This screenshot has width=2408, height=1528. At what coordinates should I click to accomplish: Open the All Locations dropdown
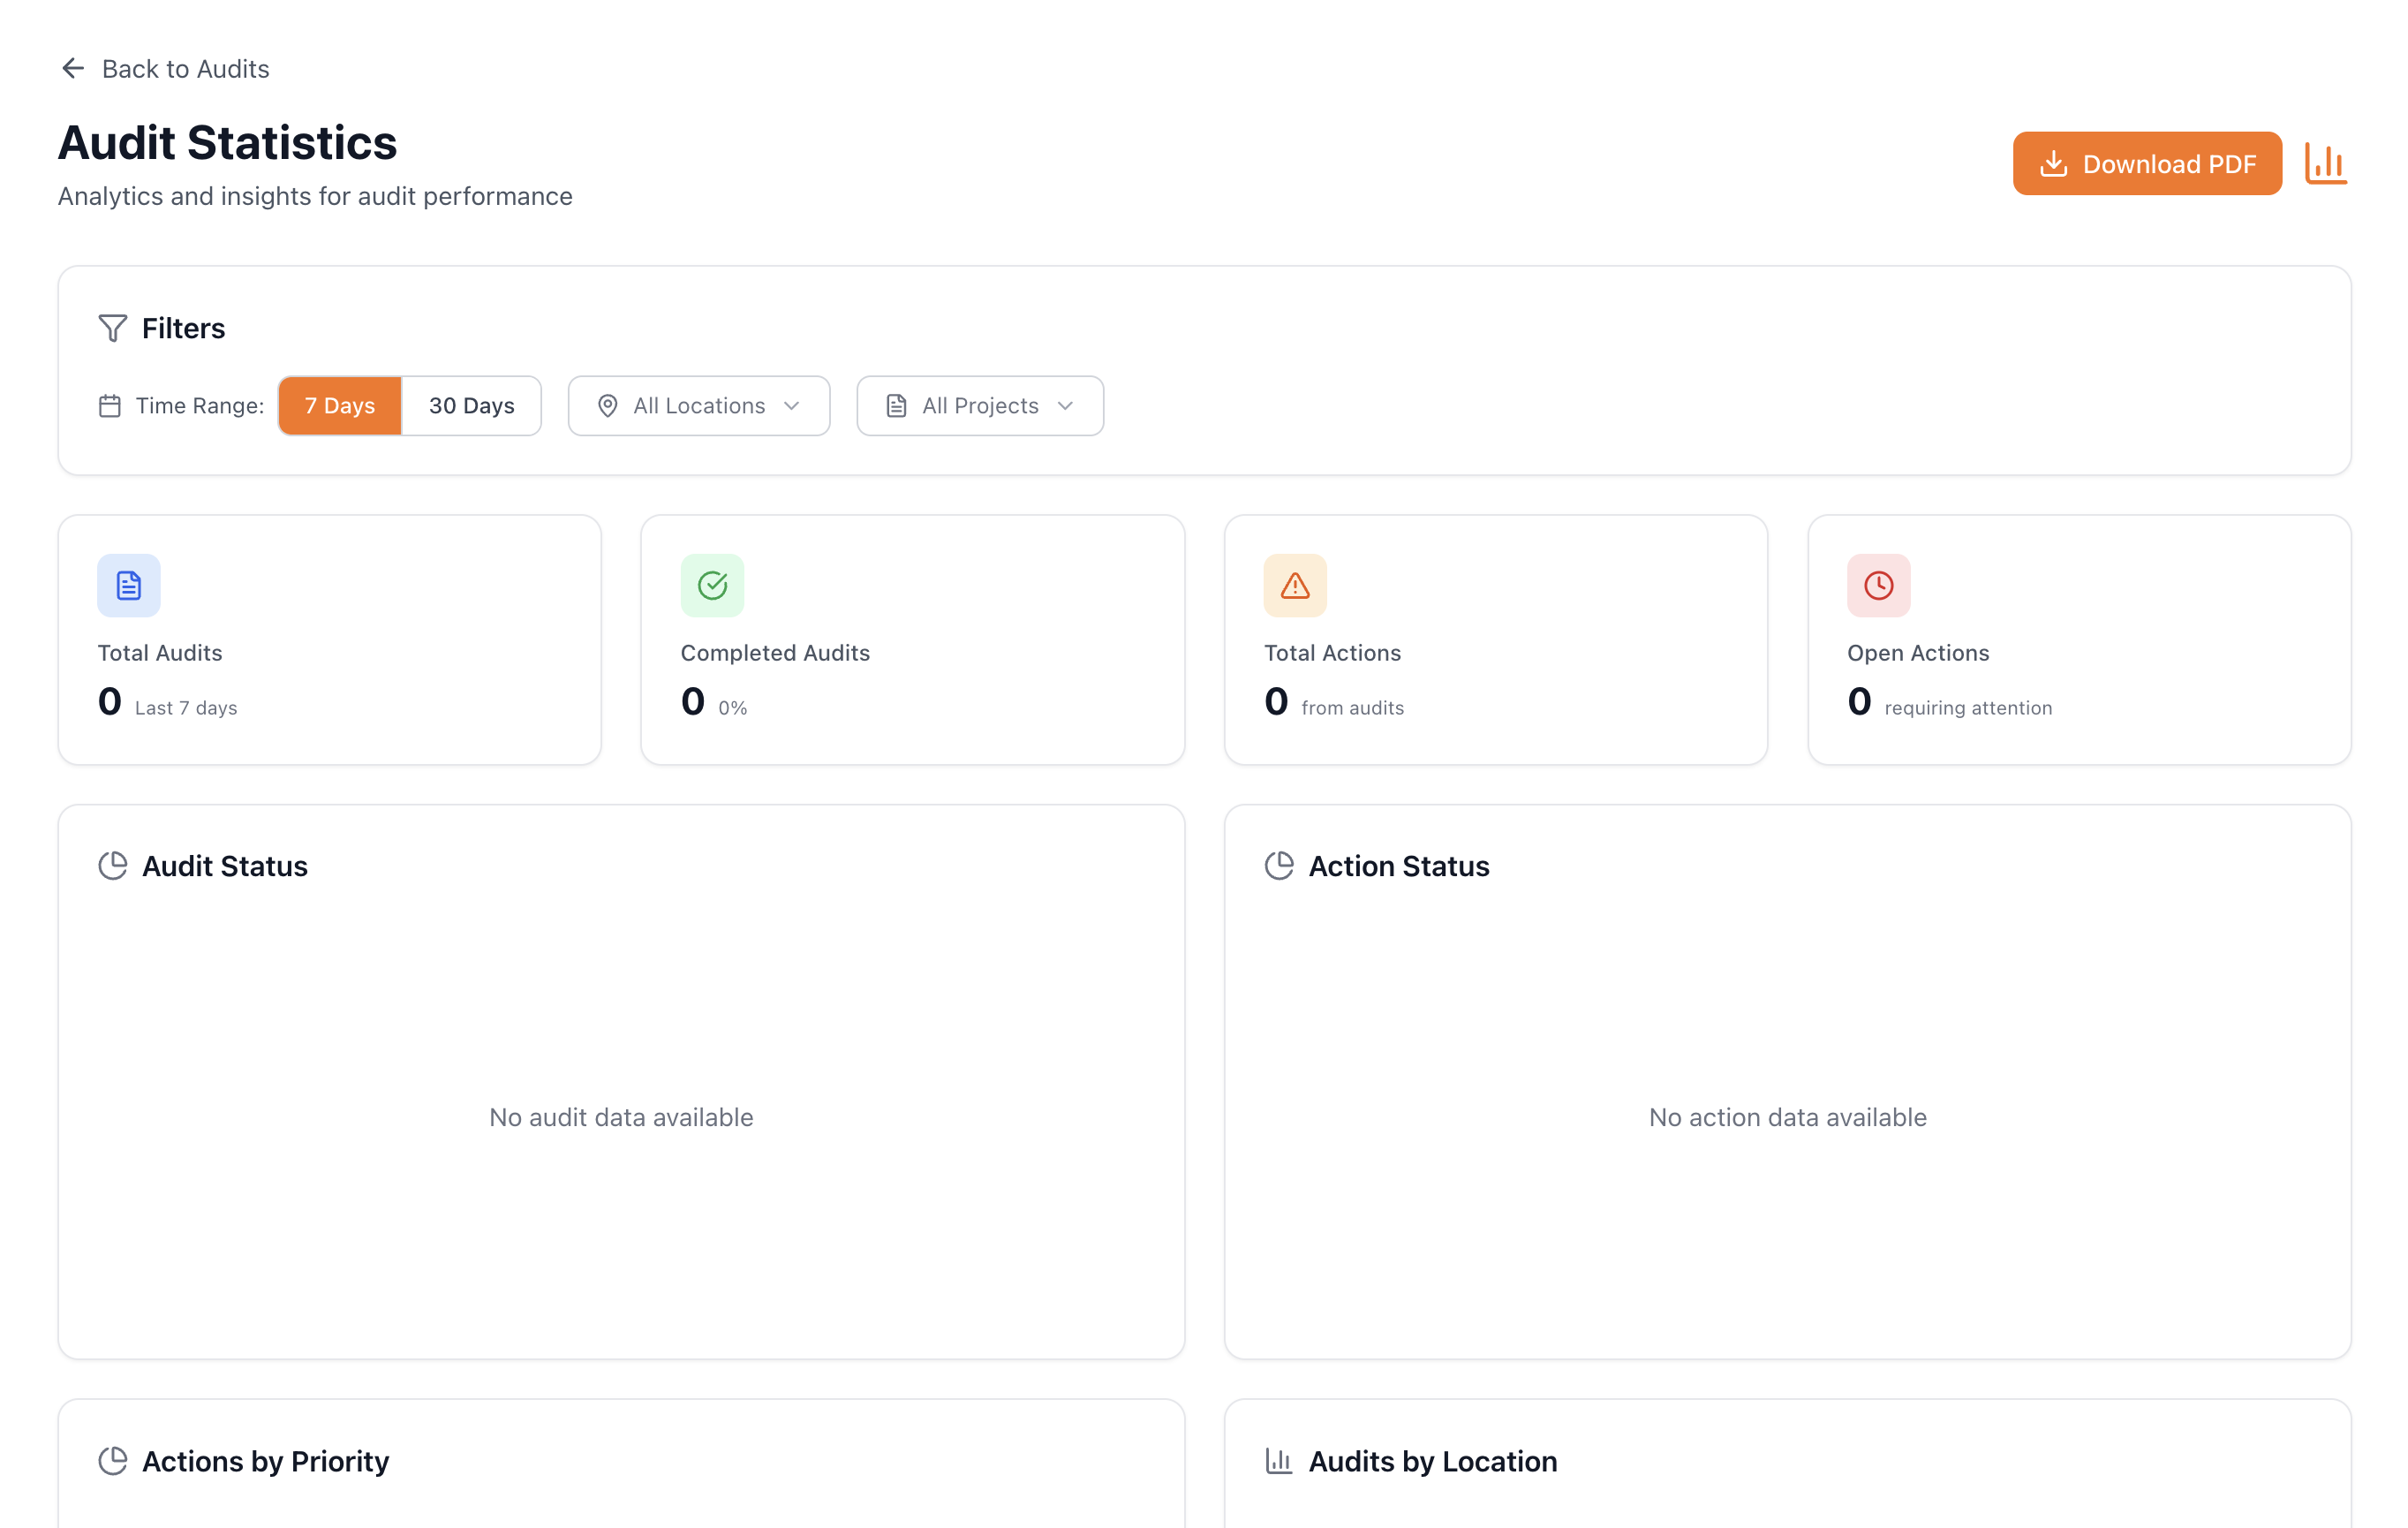[698, 406]
